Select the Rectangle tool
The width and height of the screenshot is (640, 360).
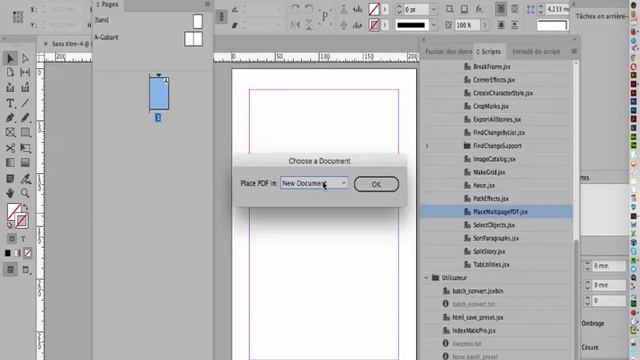tap(25, 133)
